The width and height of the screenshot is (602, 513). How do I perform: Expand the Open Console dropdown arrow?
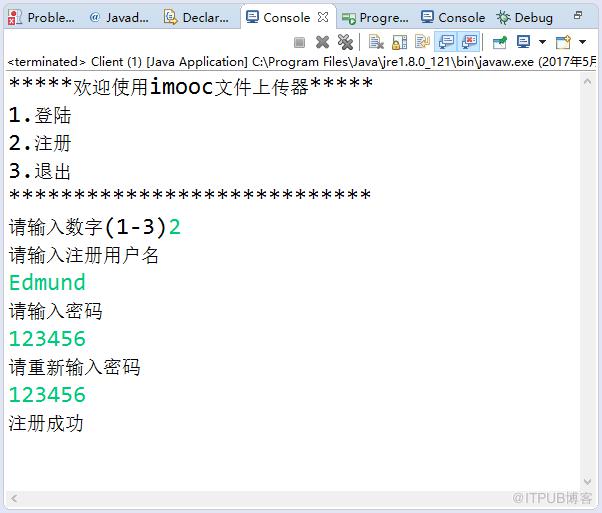point(582,42)
